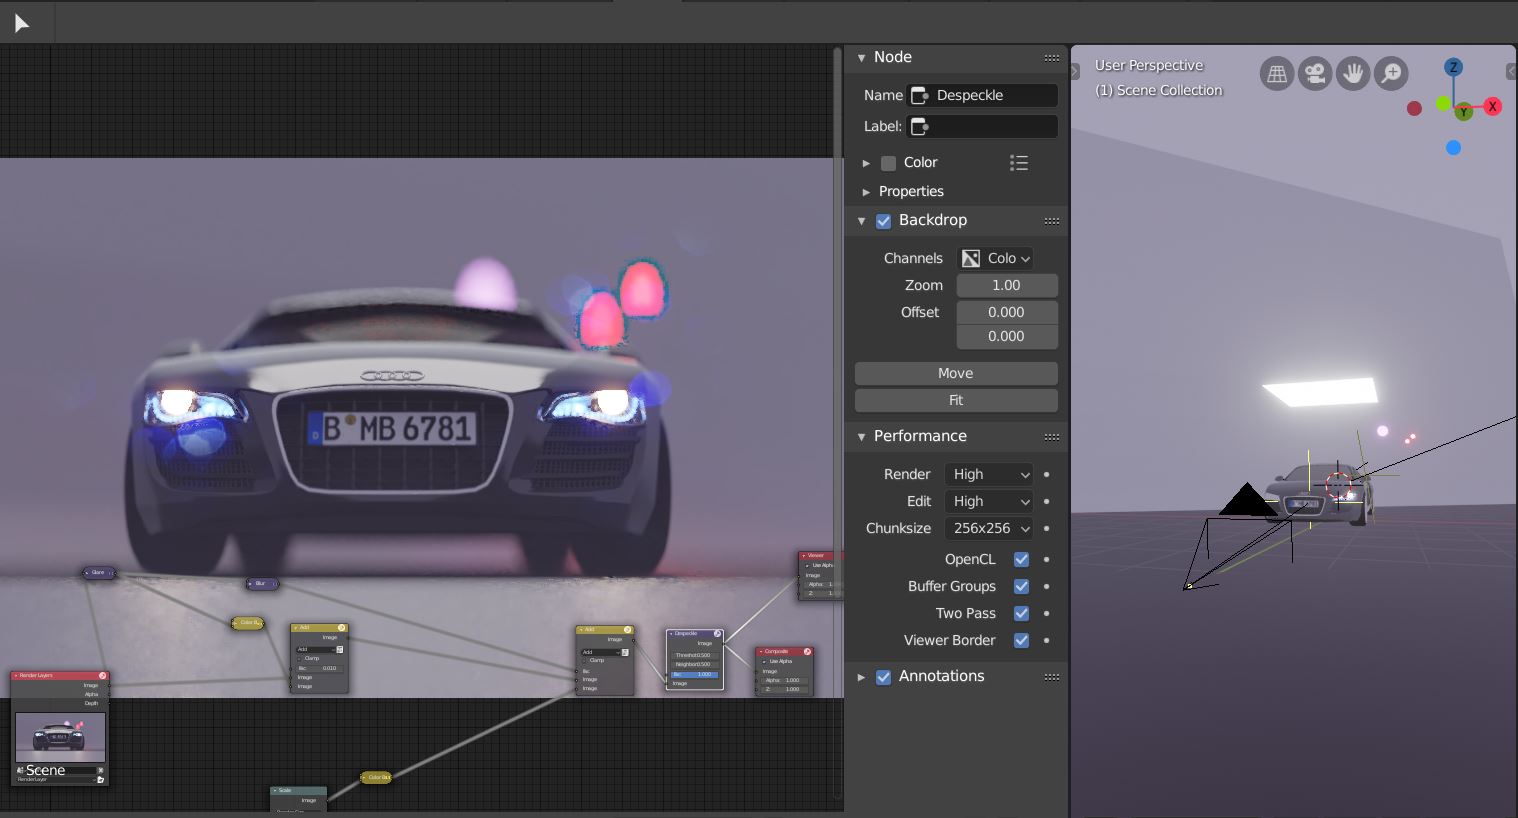Select the pan hand icon in the 3D viewport
The image size is (1518, 818).
1353,73
